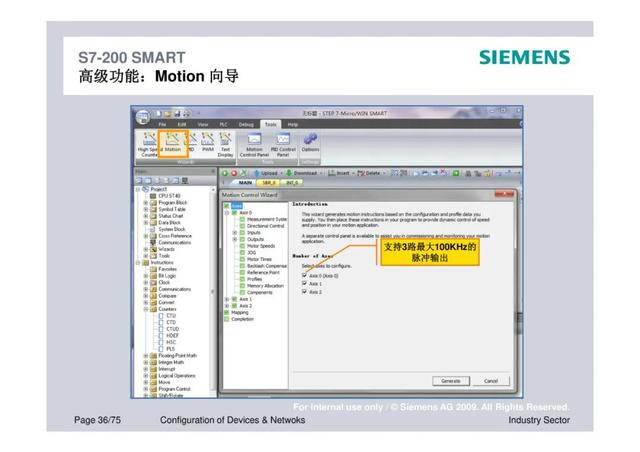Image resolution: width=640 pixels, height=452 pixels.
Task: Click the Generate button
Action: coord(451,381)
